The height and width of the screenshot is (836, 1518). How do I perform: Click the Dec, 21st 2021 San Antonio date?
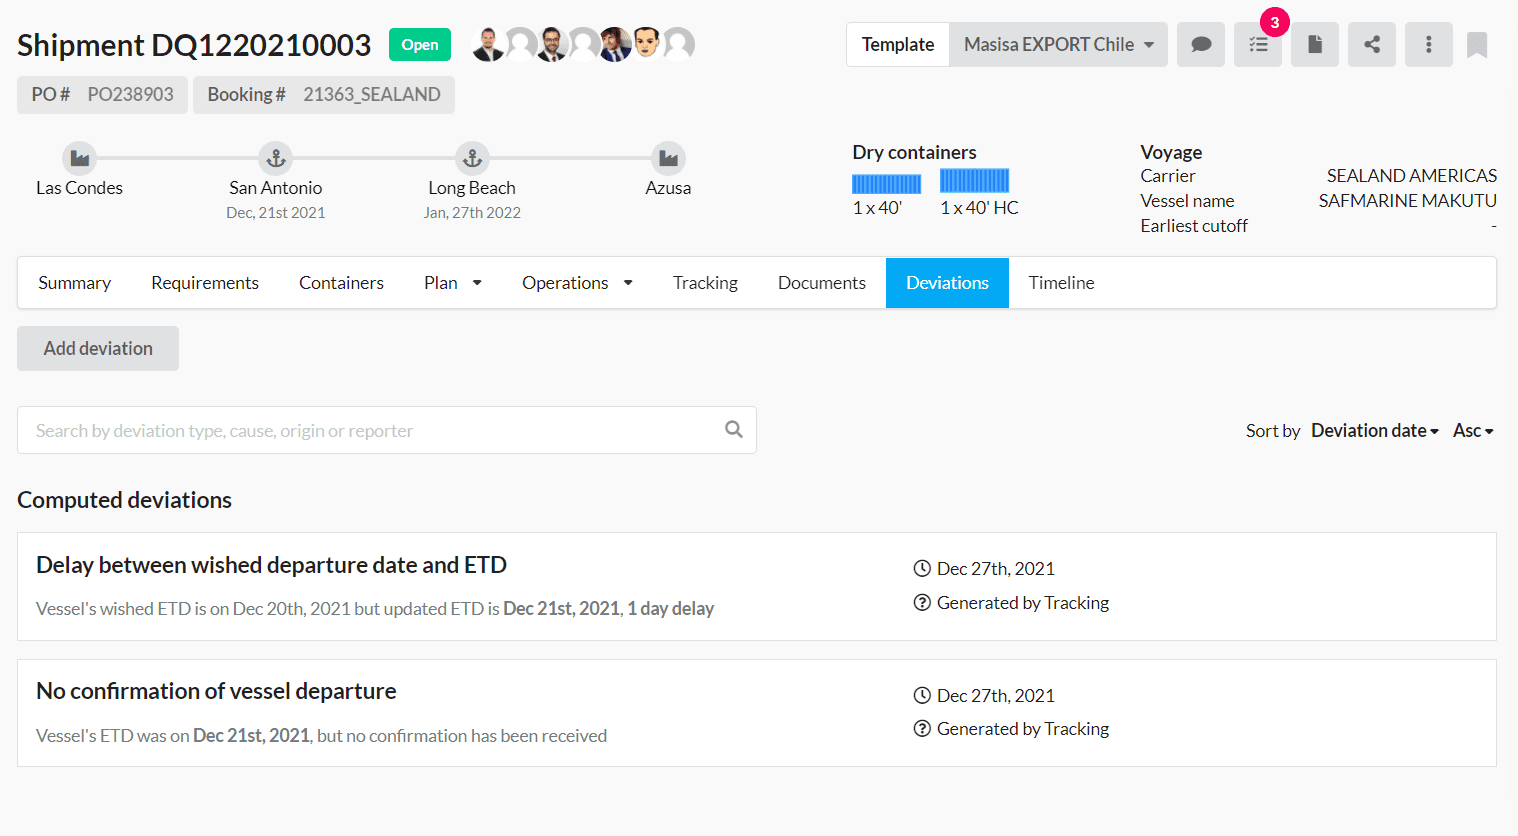point(276,212)
